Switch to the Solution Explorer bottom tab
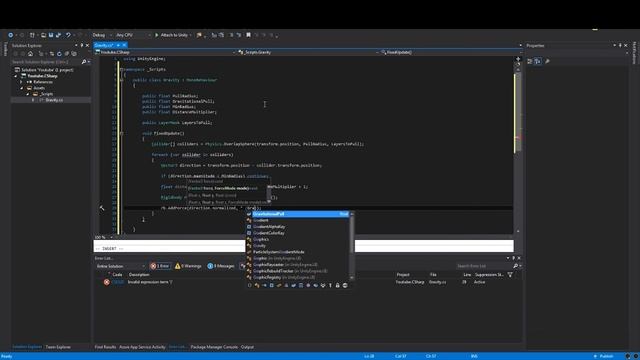Viewport: 640px width, 360px height. pyautogui.click(x=27, y=347)
